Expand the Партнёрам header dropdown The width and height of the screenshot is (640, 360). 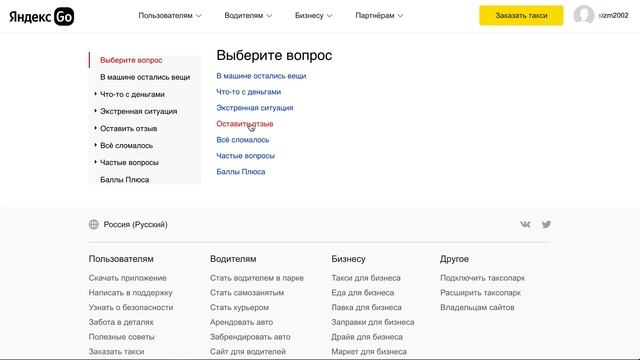[379, 16]
